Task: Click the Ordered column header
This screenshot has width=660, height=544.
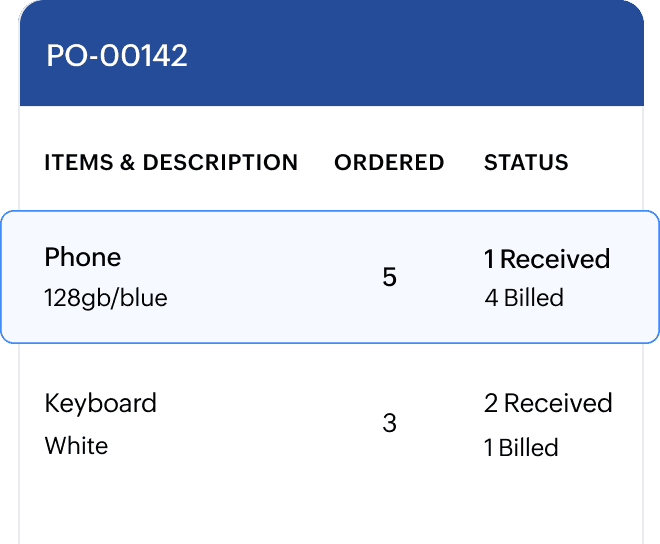Action: tap(389, 162)
